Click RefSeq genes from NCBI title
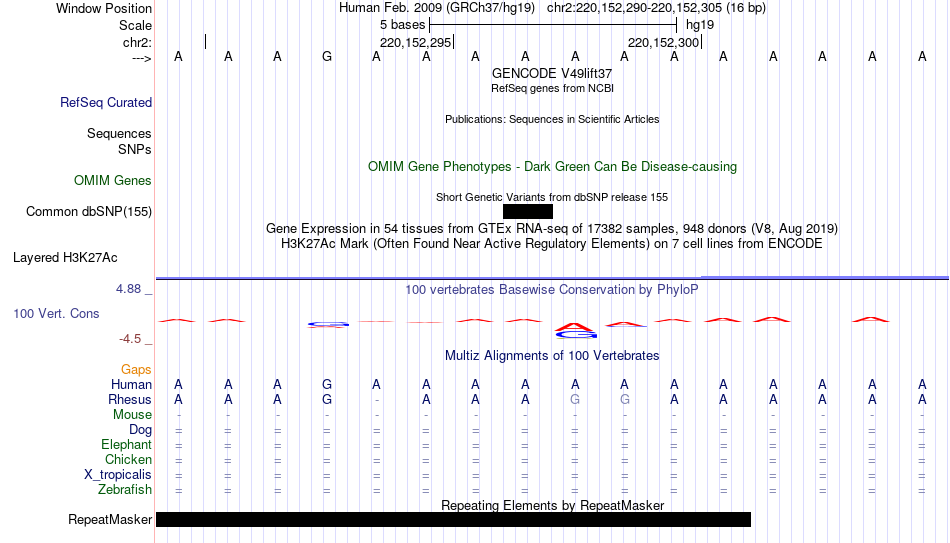Screen dimensions: 950x543 (x=552, y=88)
